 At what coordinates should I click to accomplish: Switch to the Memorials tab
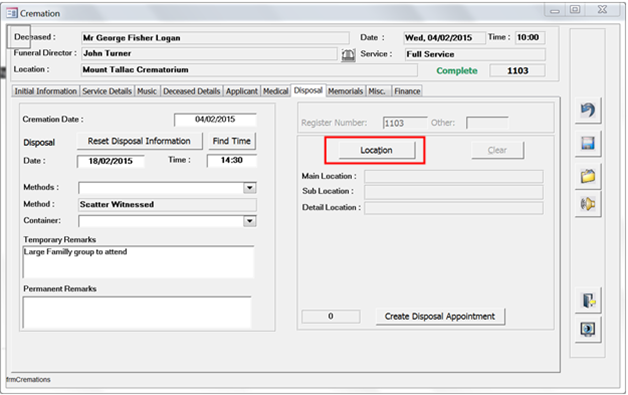click(x=345, y=91)
